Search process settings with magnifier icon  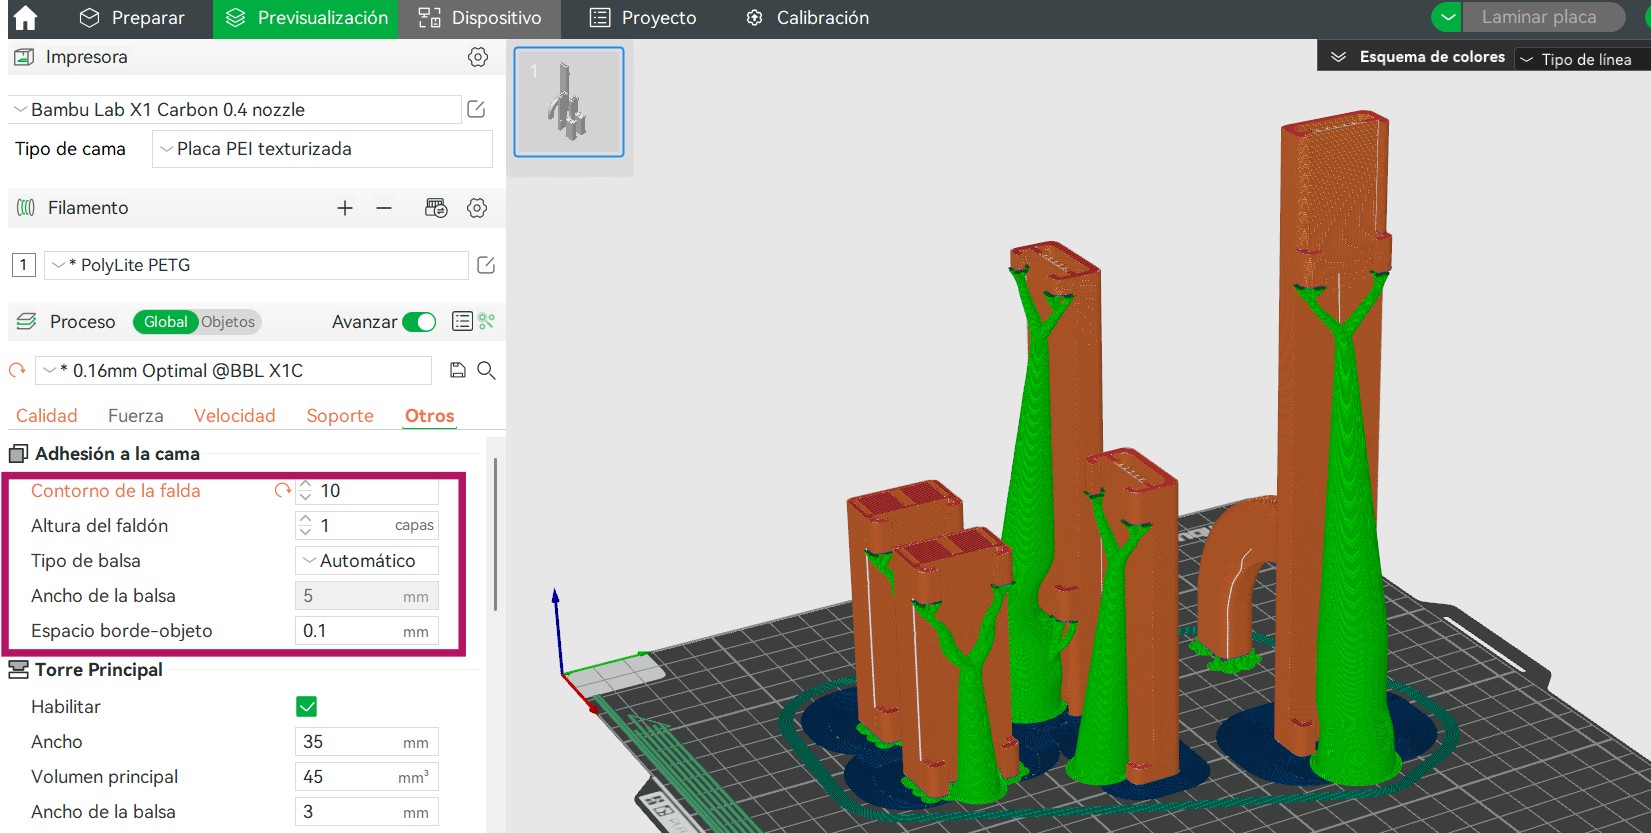point(486,370)
